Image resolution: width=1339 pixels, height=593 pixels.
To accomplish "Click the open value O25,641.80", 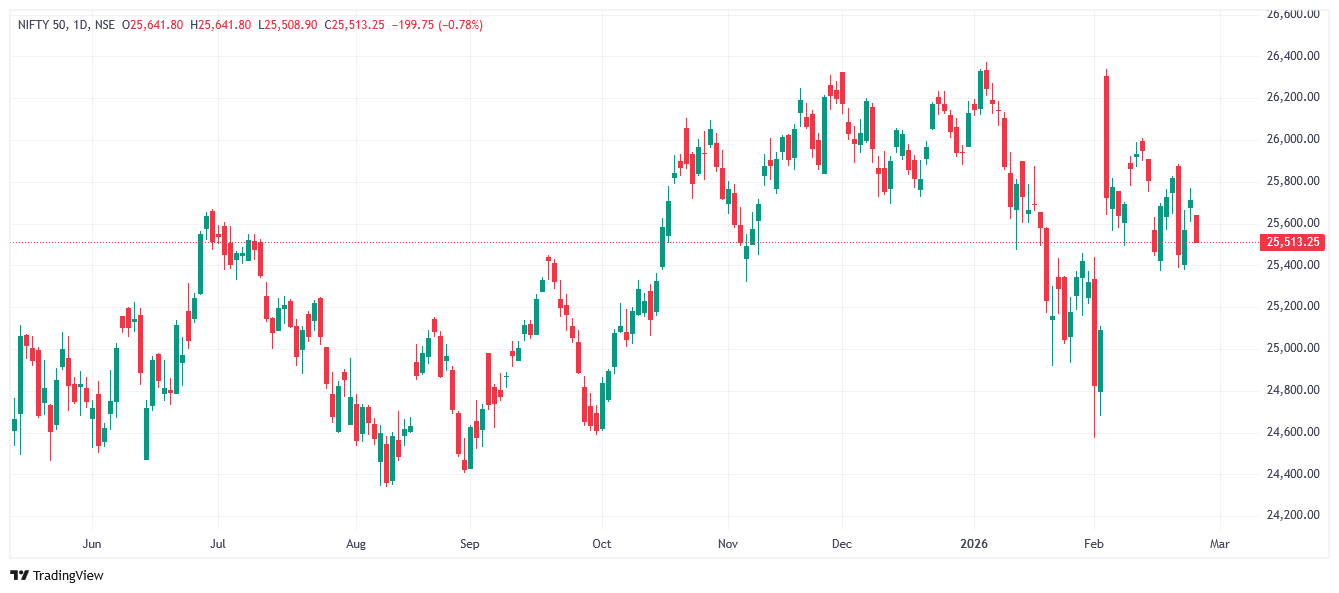I will click(x=152, y=24).
